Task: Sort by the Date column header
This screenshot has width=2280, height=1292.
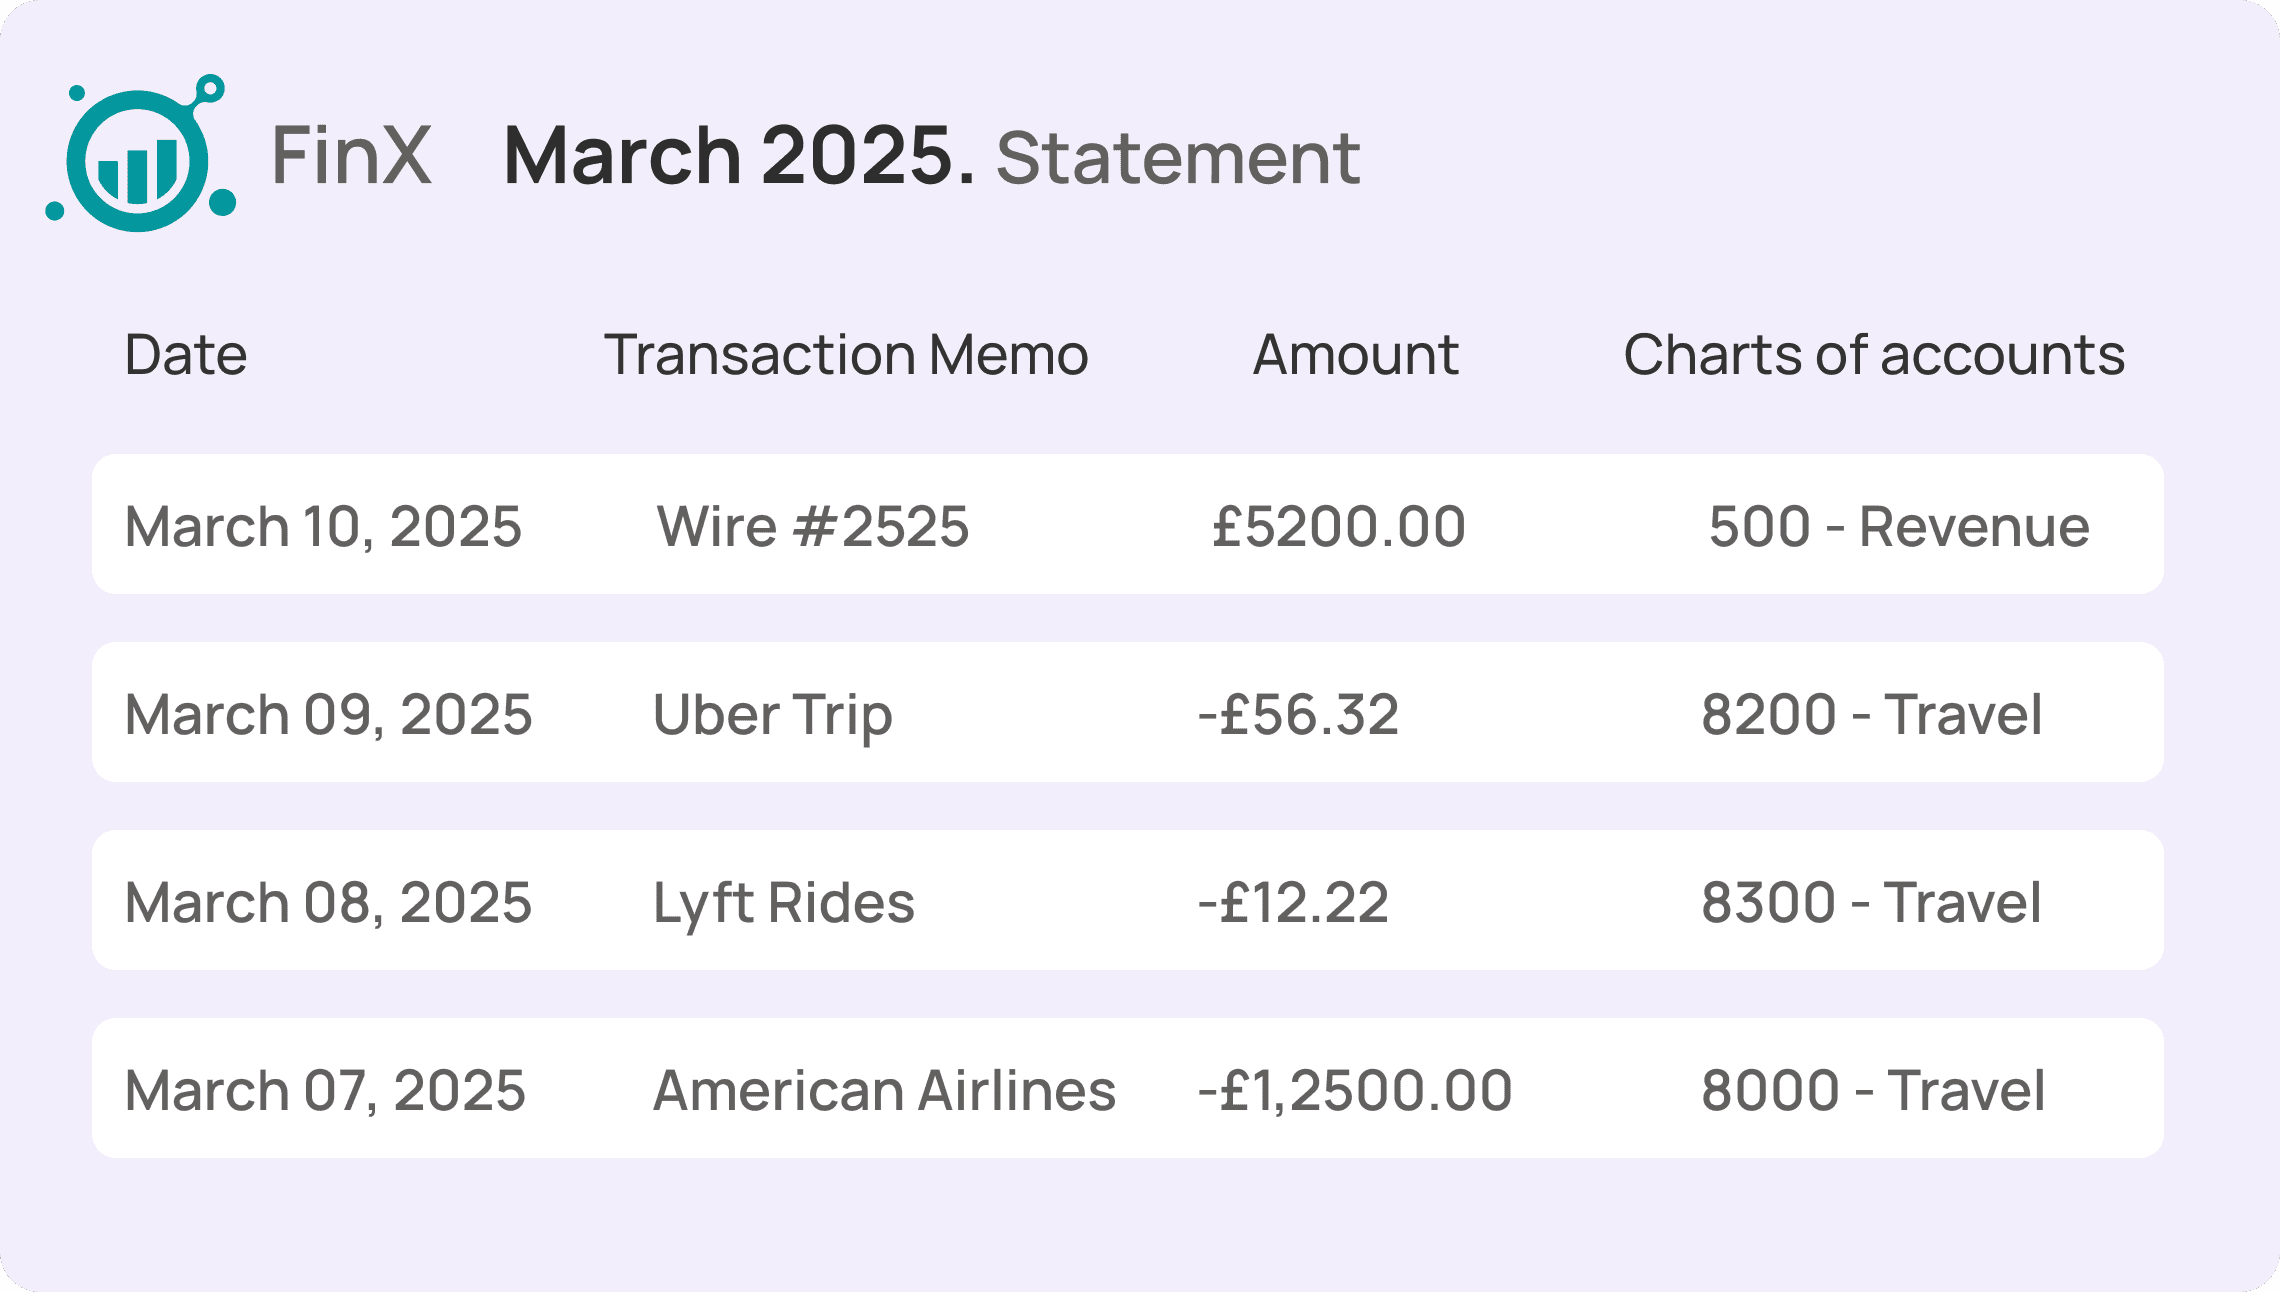Action: [186, 354]
